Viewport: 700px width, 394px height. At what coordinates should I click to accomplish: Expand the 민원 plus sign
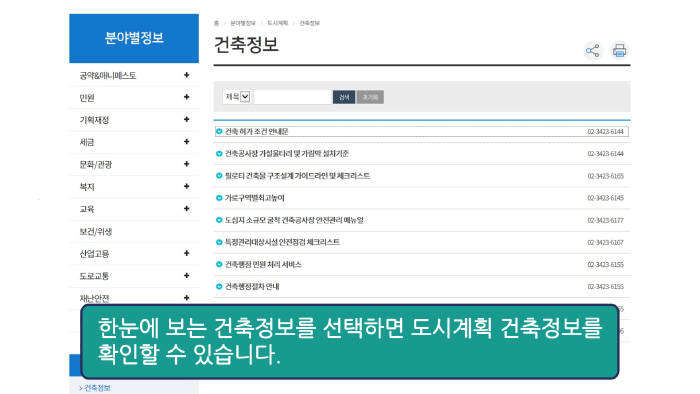click(x=187, y=97)
